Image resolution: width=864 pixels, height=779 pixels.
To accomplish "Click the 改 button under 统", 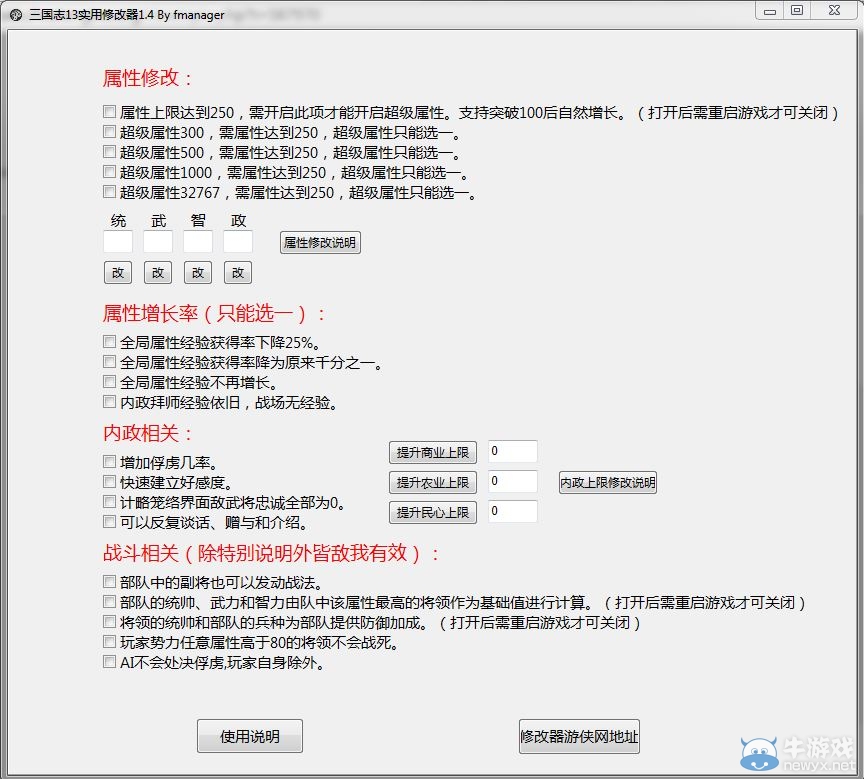I will click(x=118, y=272).
